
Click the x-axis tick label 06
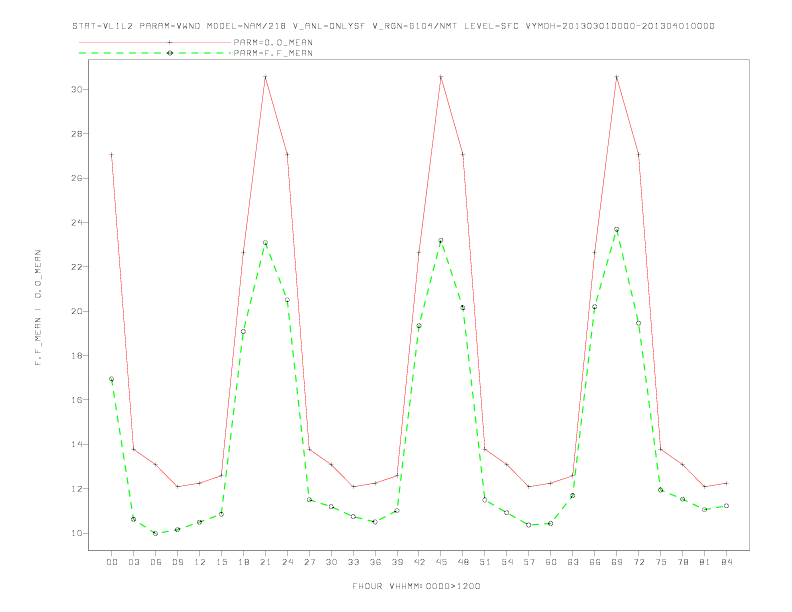156,562
